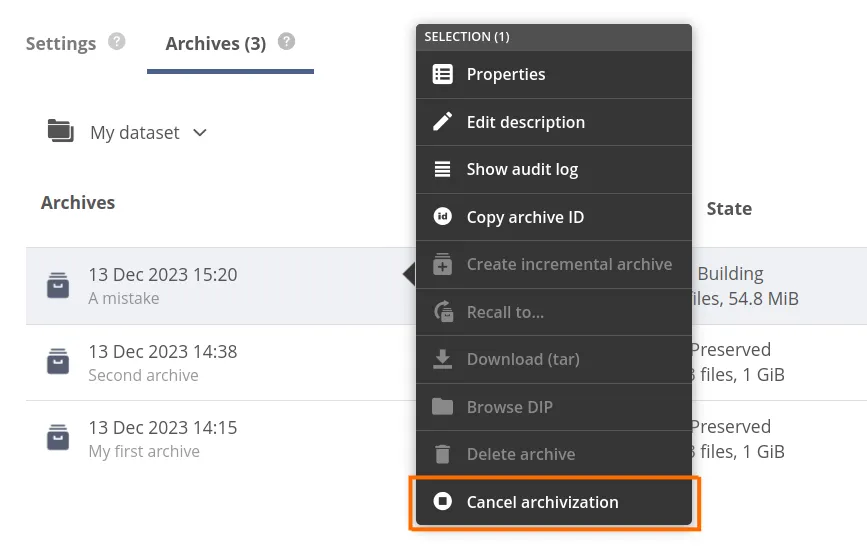Click the archive icon for 13 Dec 2023 14:38

click(58, 362)
